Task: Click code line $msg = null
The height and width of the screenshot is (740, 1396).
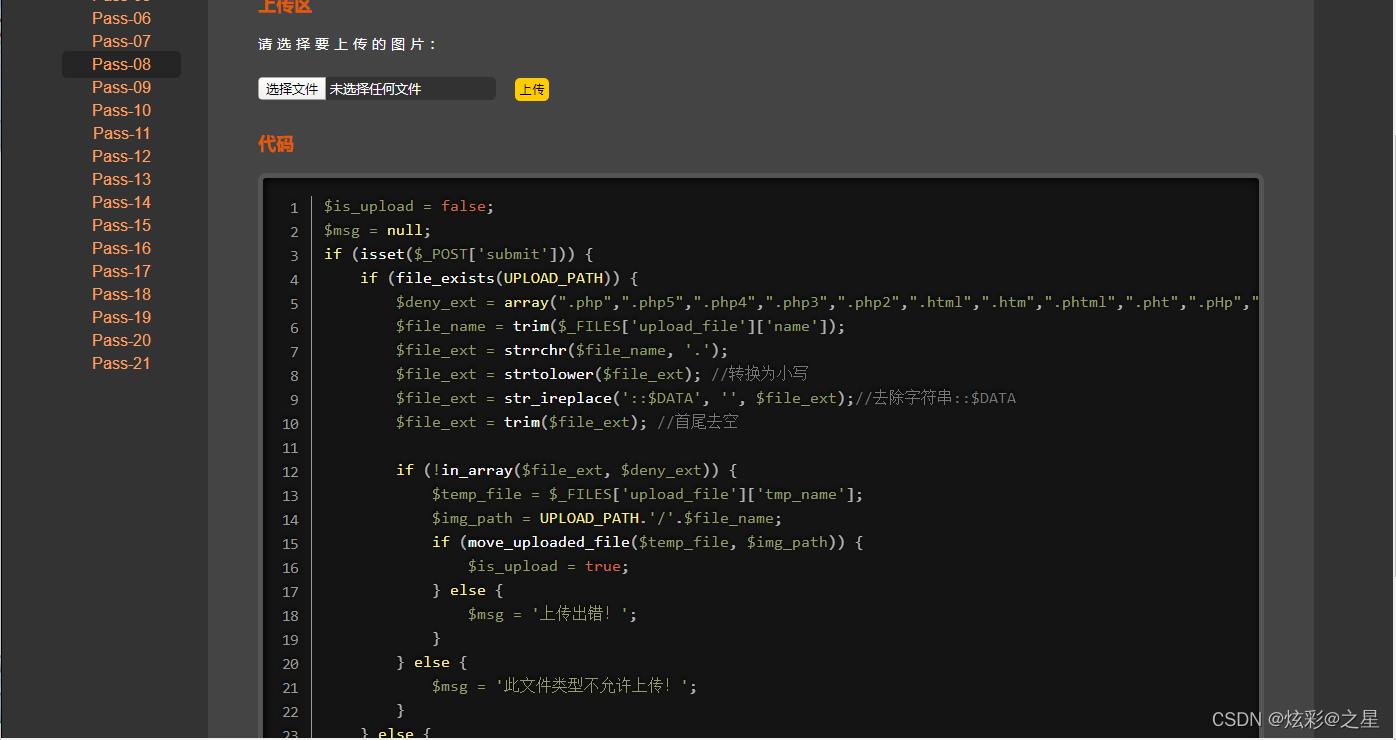Action: (x=378, y=230)
